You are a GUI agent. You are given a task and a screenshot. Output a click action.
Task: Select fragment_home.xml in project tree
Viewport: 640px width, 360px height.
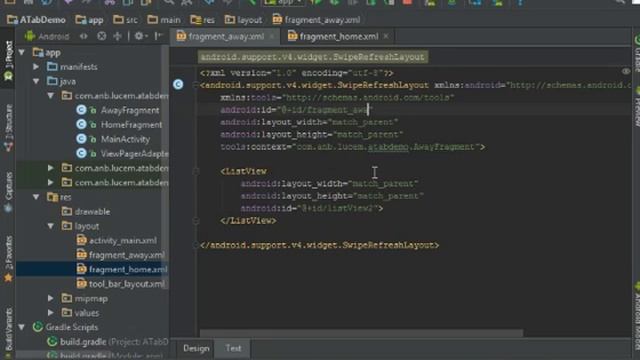[x=128, y=269]
